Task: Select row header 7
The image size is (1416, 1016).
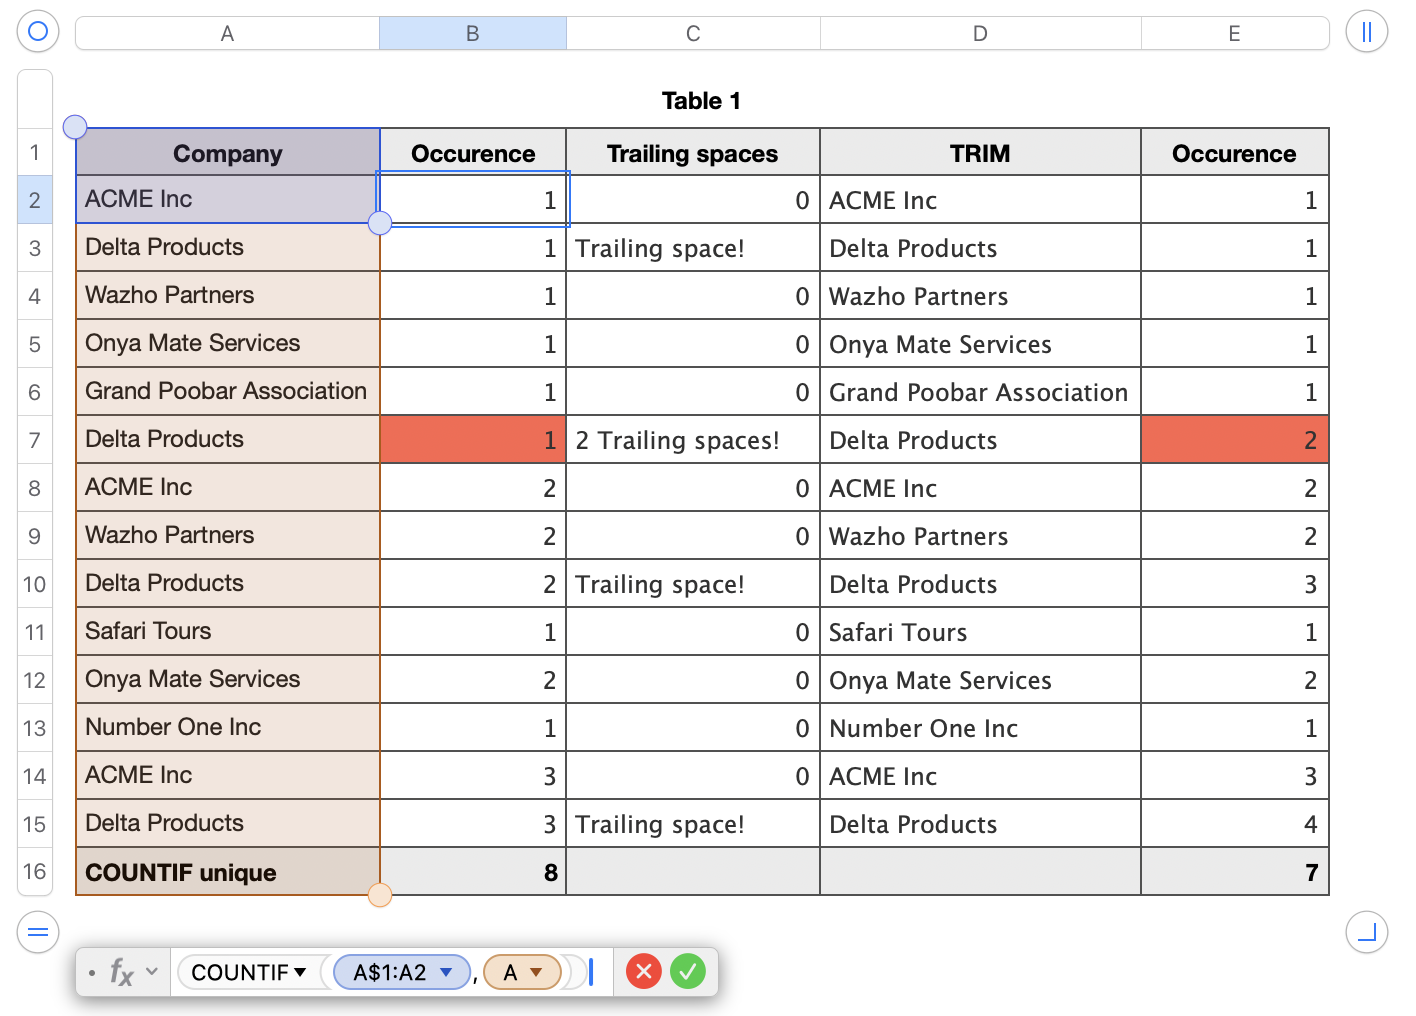Action: point(35,440)
